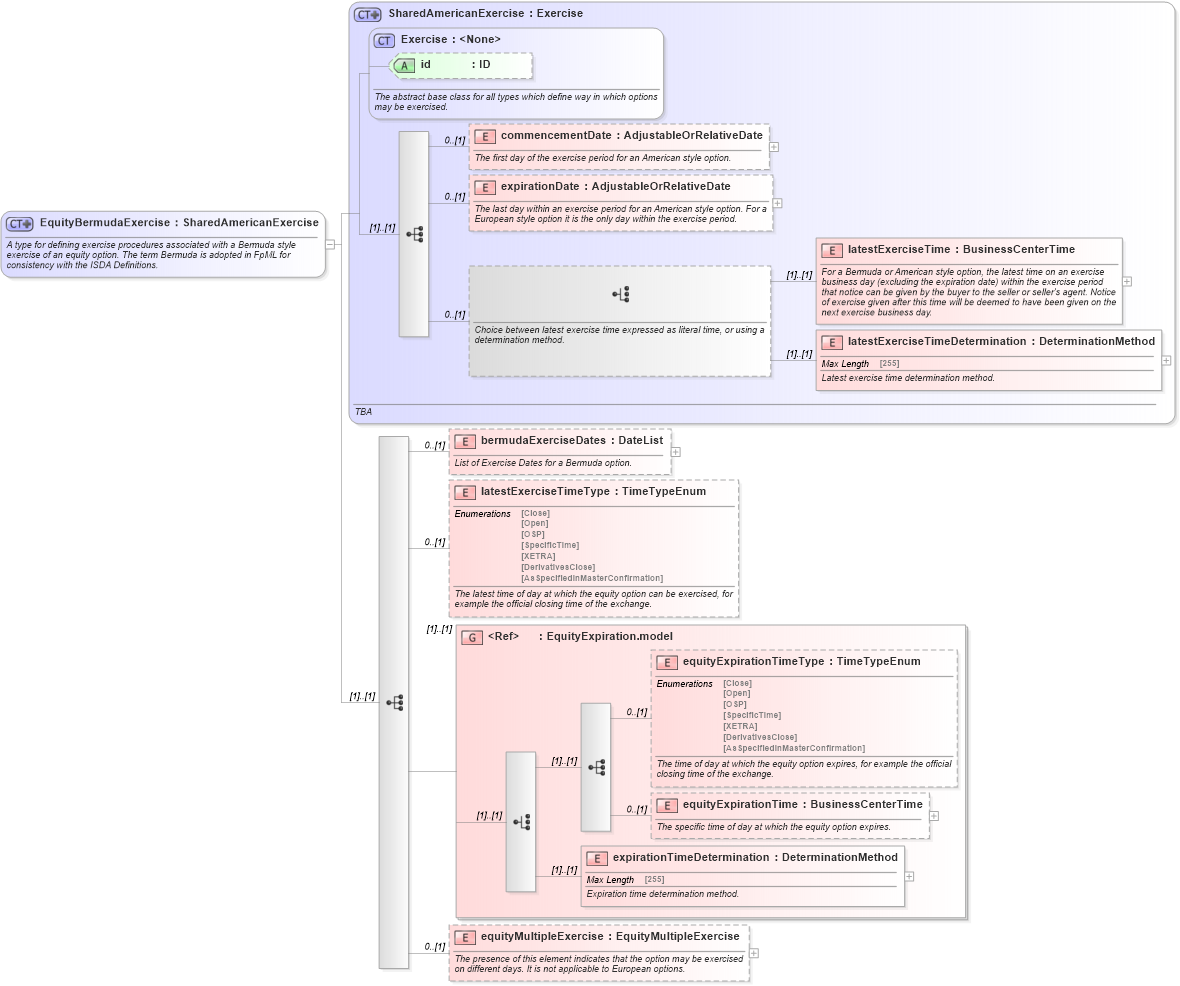Screen dimensions: 1180x986
Task: Click the E icon of expirationTimeDetermination
Action: 597,857
